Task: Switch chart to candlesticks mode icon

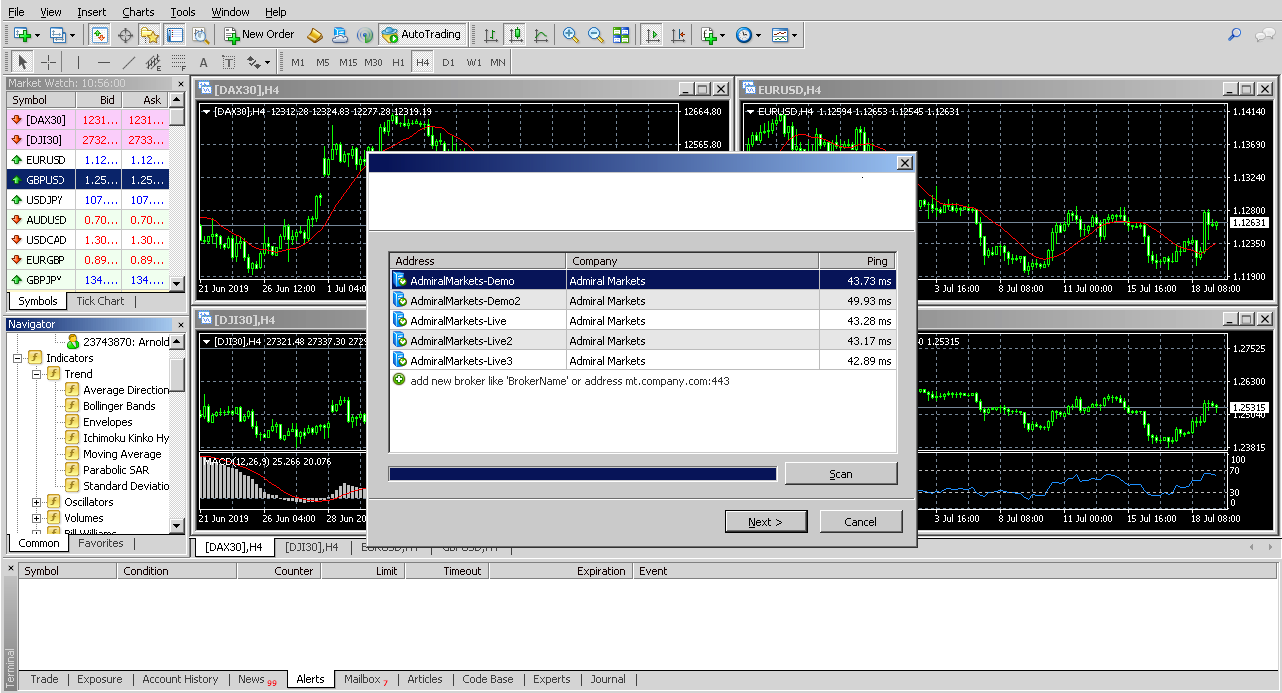Action: [516, 35]
